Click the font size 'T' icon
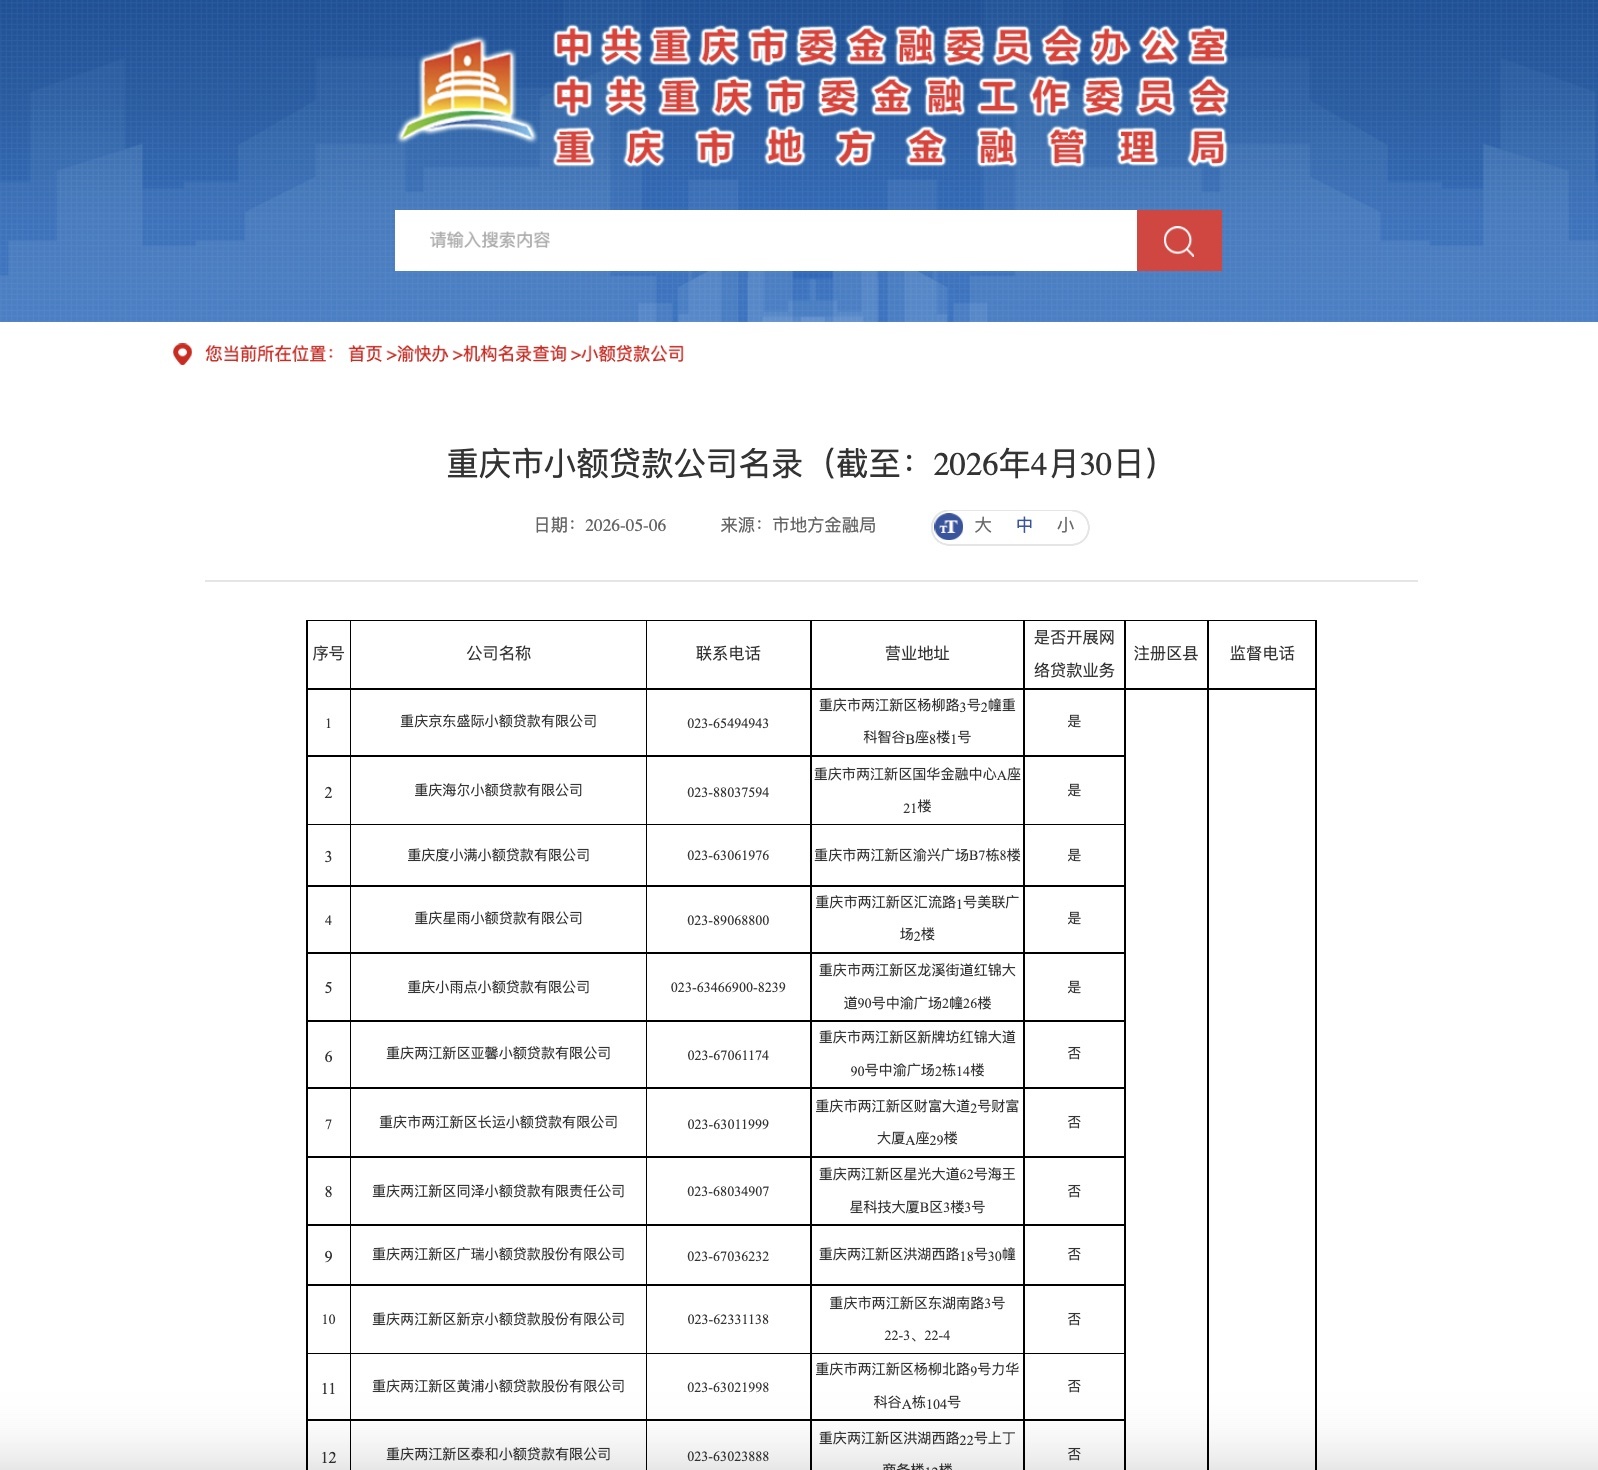 click(948, 526)
